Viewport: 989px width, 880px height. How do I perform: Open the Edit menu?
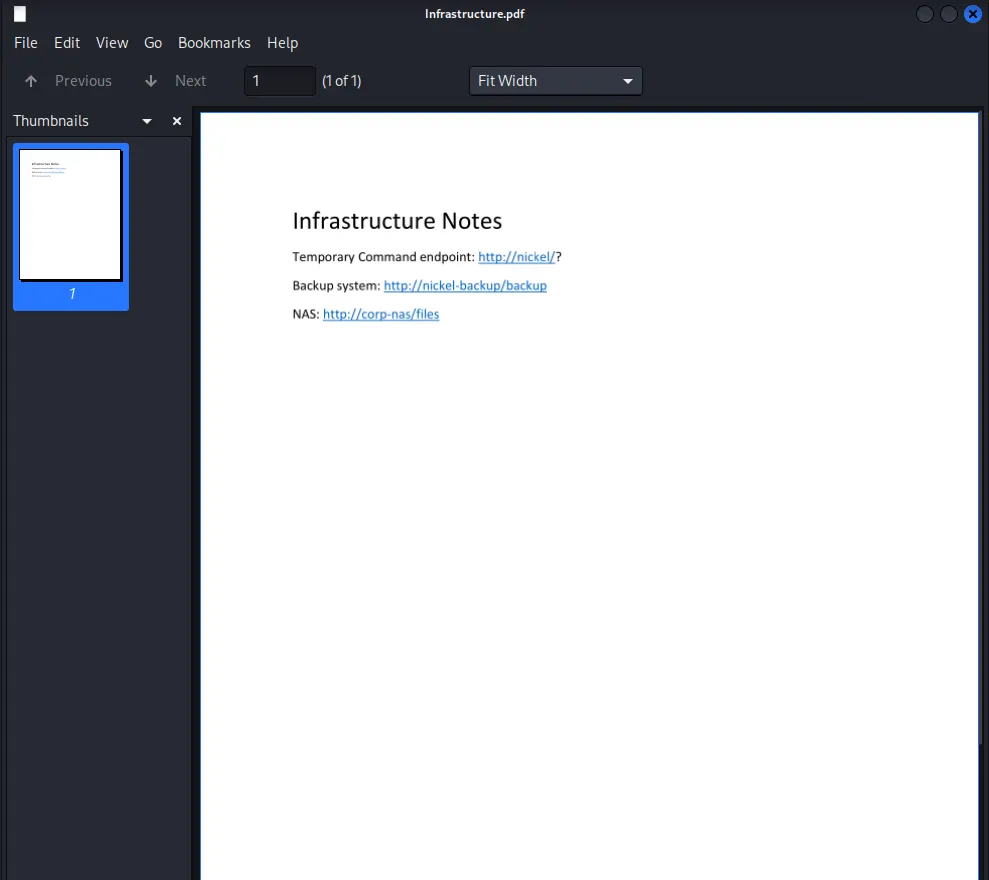[67, 43]
